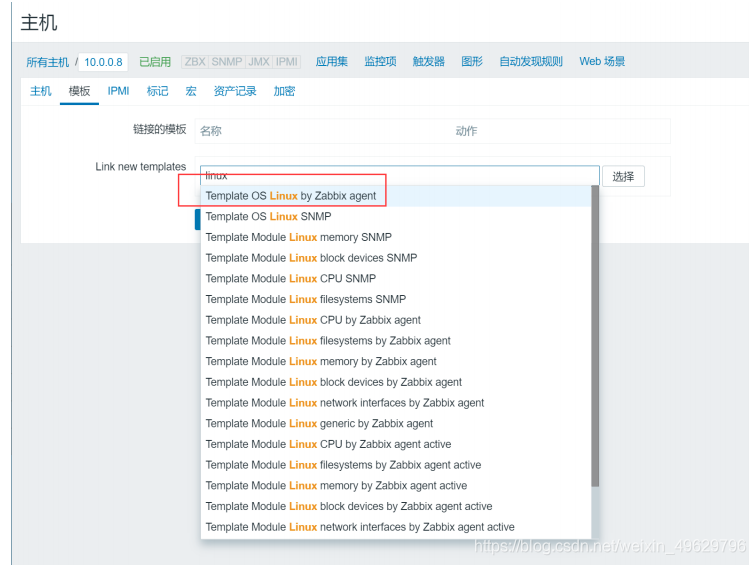Choose Template Module Linux block devices SNMP
The height and width of the screenshot is (565, 756).
pyautogui.click(x=396, y=258)
